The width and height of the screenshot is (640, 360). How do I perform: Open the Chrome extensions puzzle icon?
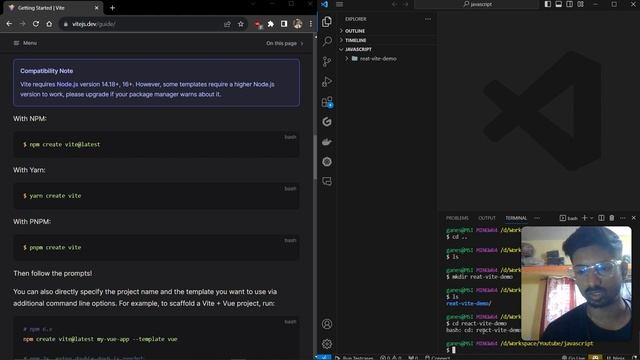click(x=271, y=24)
